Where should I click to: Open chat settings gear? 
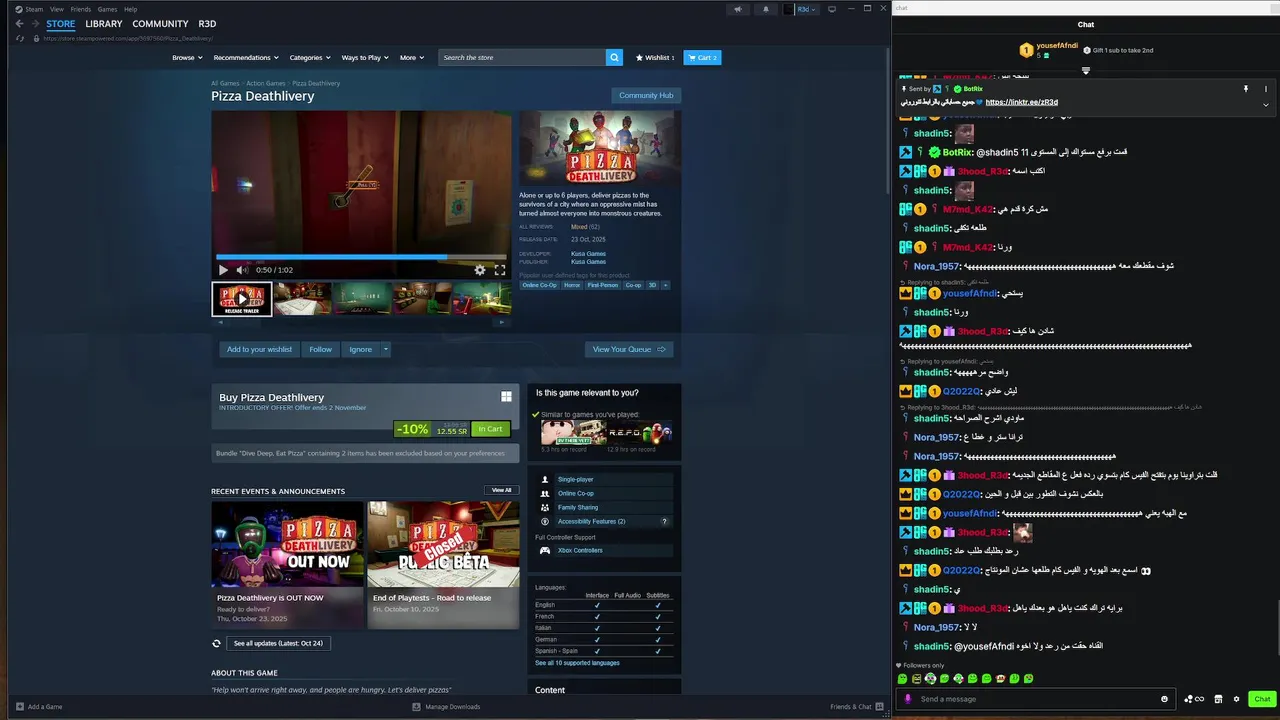tap(1236, 699)
